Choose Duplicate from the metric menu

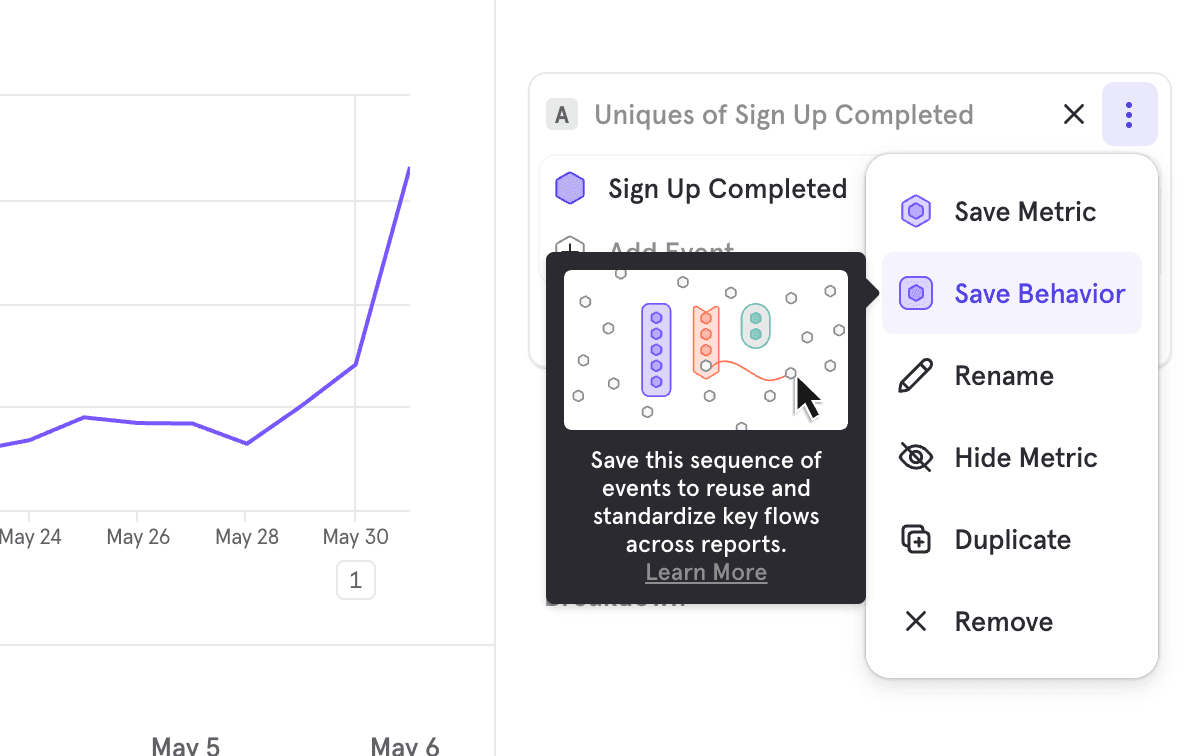click(x=1012, y=539)
